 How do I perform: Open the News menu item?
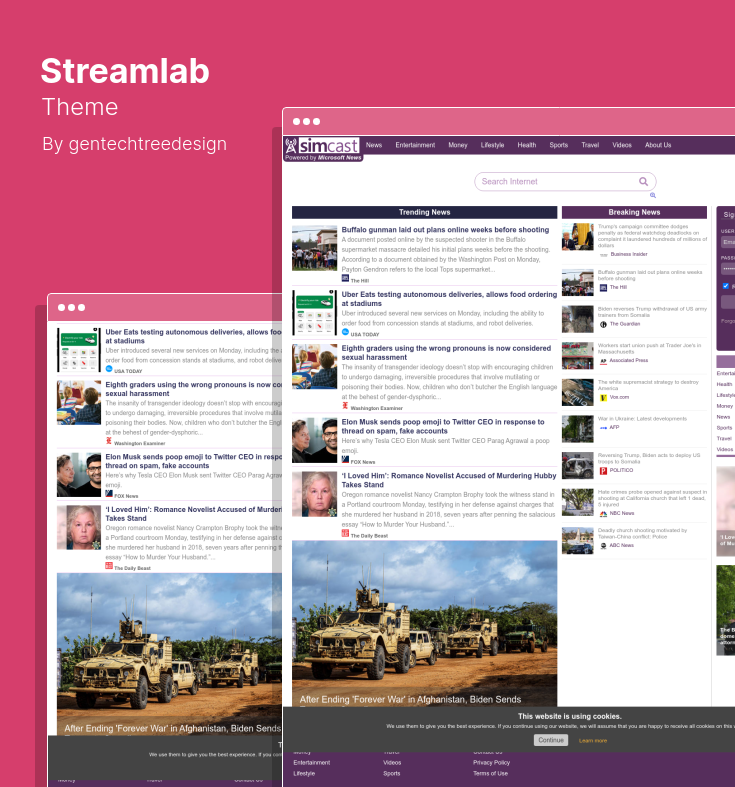coord(374,145)
